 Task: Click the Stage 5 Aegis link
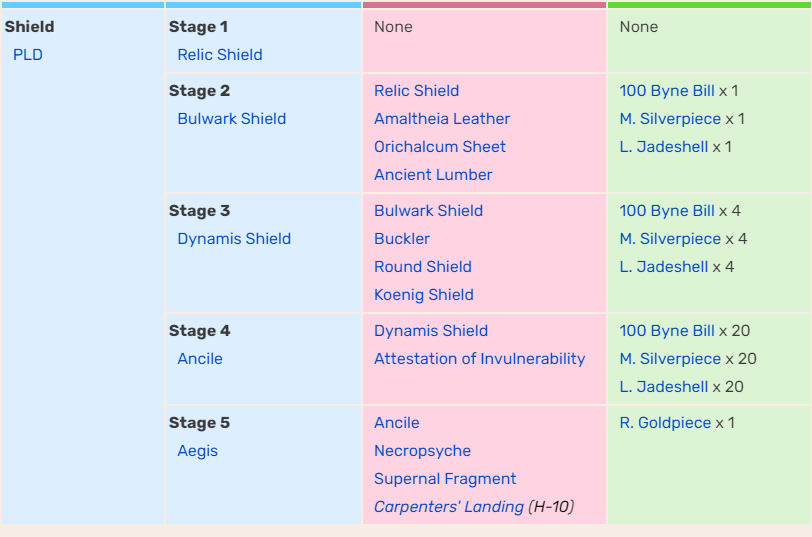point(197,451)
